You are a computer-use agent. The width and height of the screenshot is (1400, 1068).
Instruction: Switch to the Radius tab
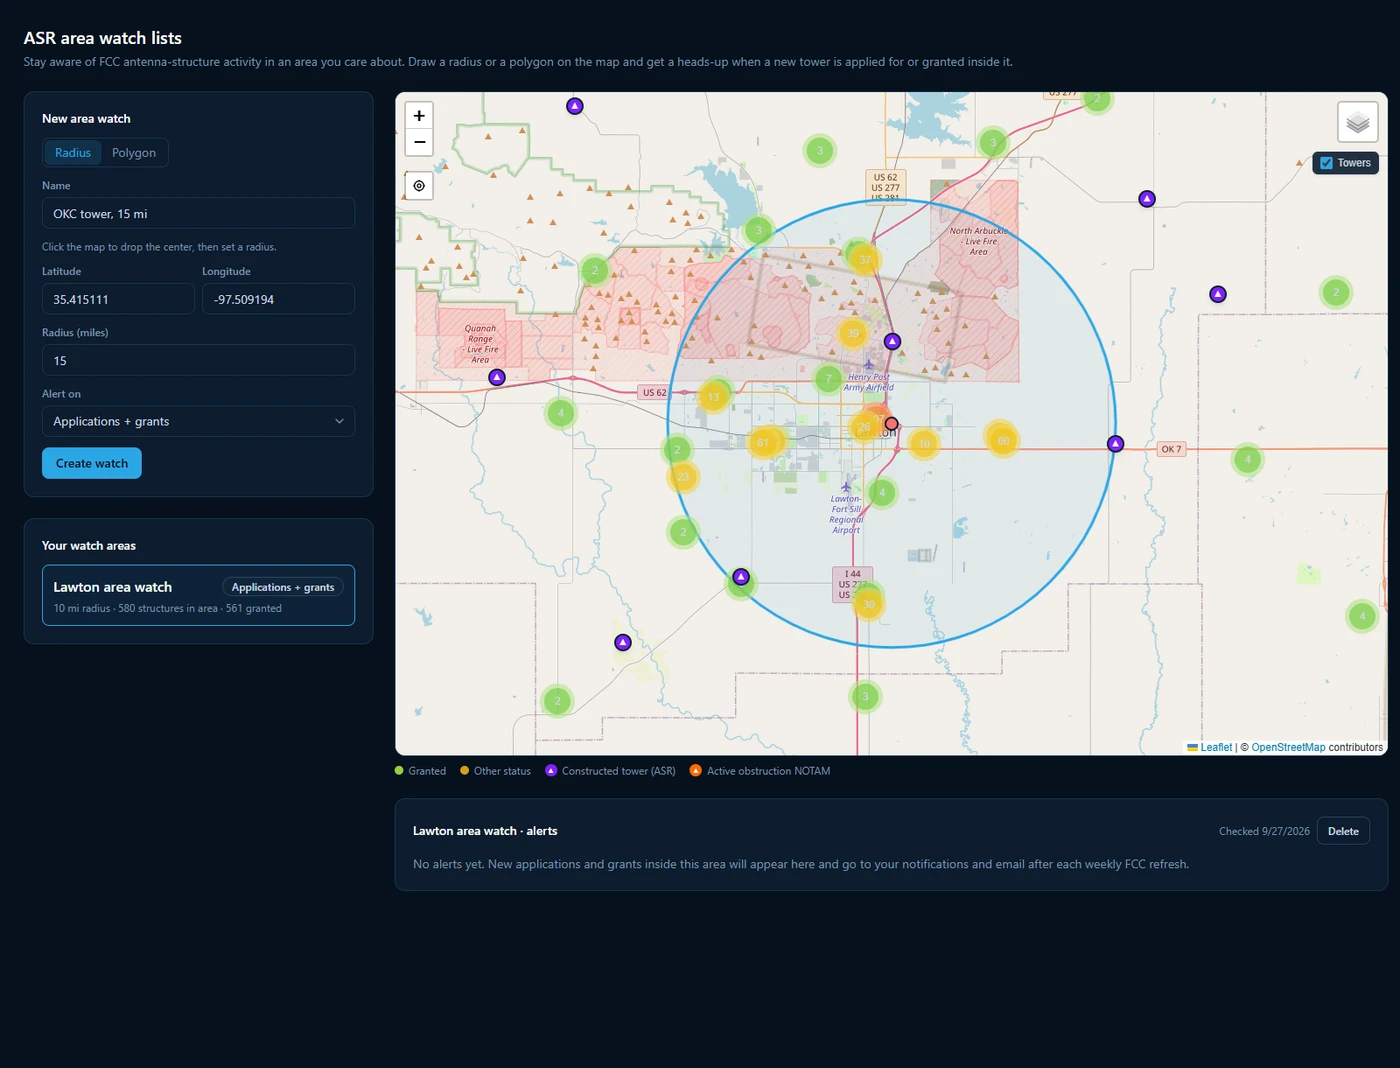tap(73, 153)
